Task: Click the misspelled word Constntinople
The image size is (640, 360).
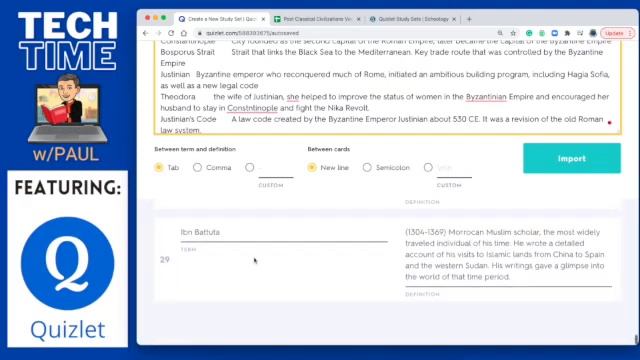Action: (x=252, y=108)
